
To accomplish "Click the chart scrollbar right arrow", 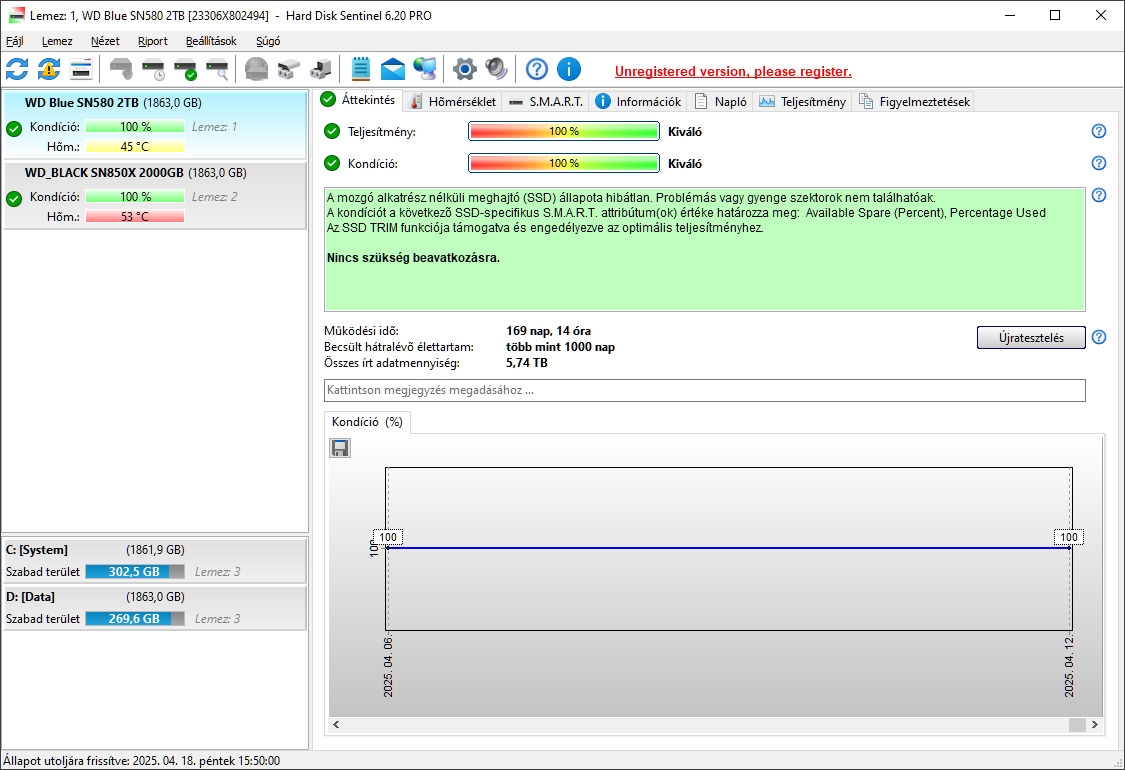I will (1095, 725).
